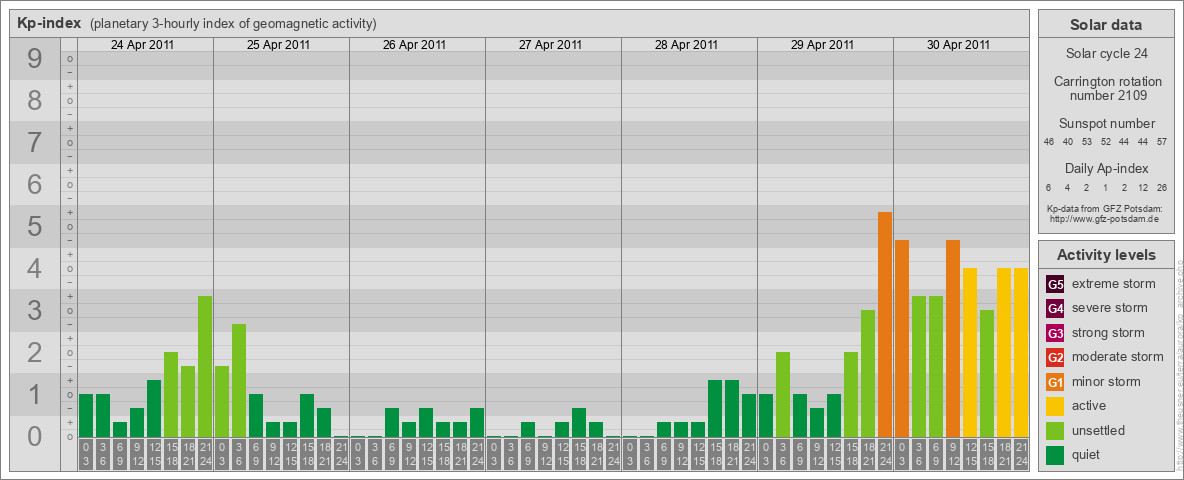Click the orange bar for 30 Apr 9-12

tap(953, 338)
